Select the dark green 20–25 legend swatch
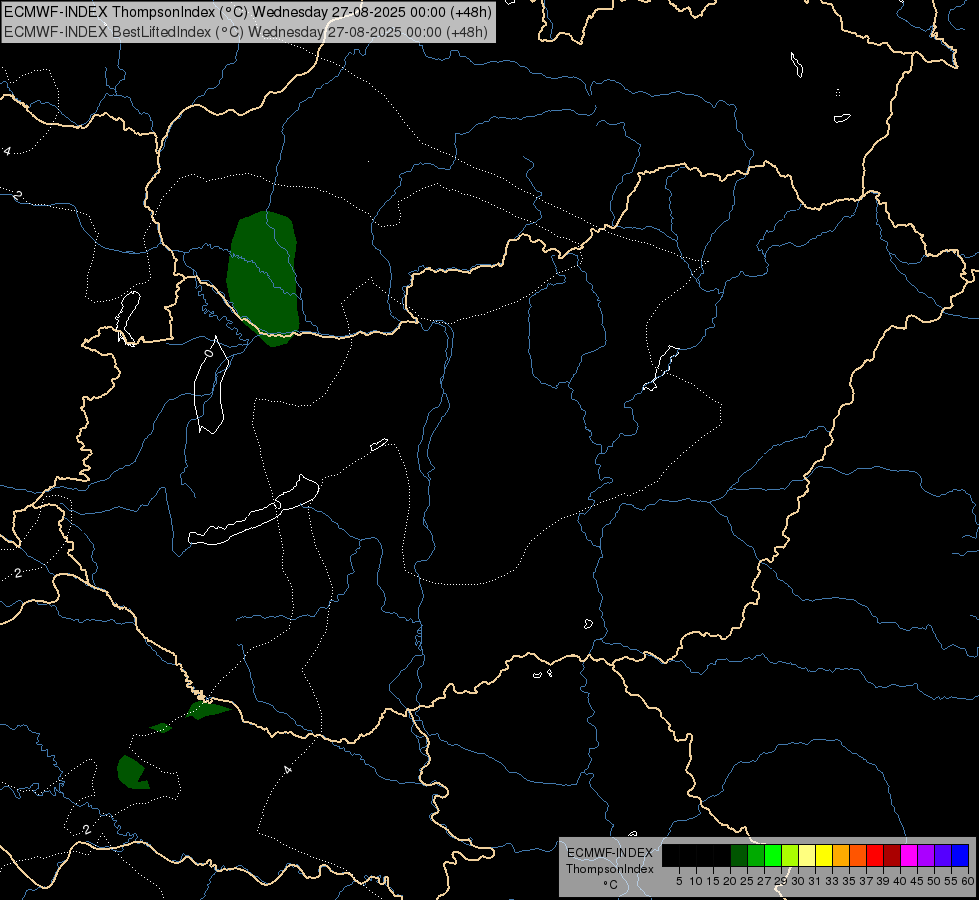 point(739,855)
